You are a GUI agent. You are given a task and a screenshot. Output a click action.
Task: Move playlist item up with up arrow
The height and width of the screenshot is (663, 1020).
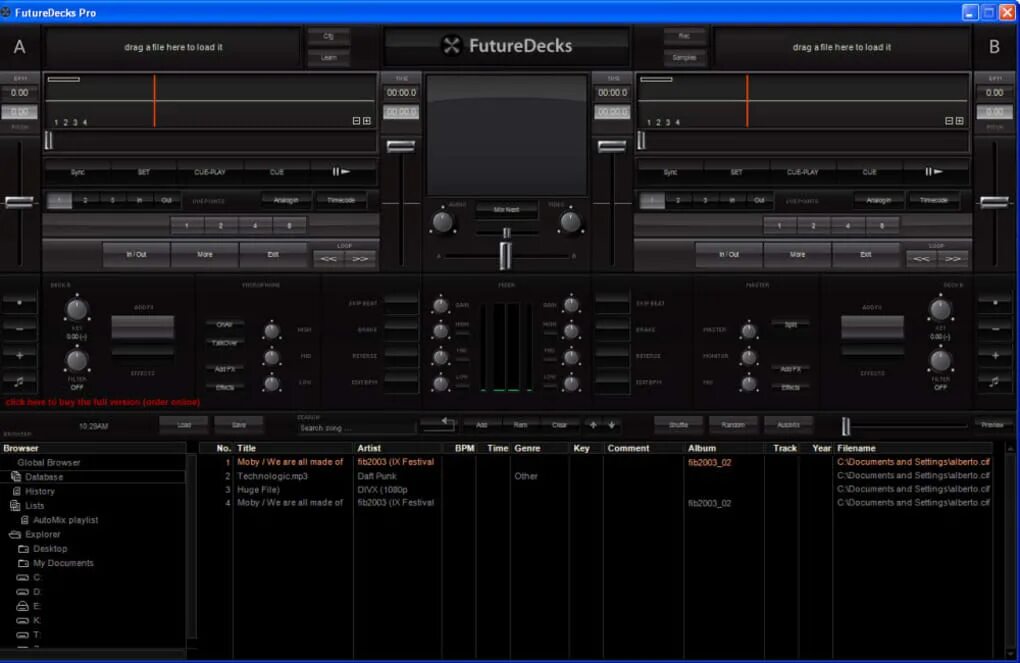593,425
